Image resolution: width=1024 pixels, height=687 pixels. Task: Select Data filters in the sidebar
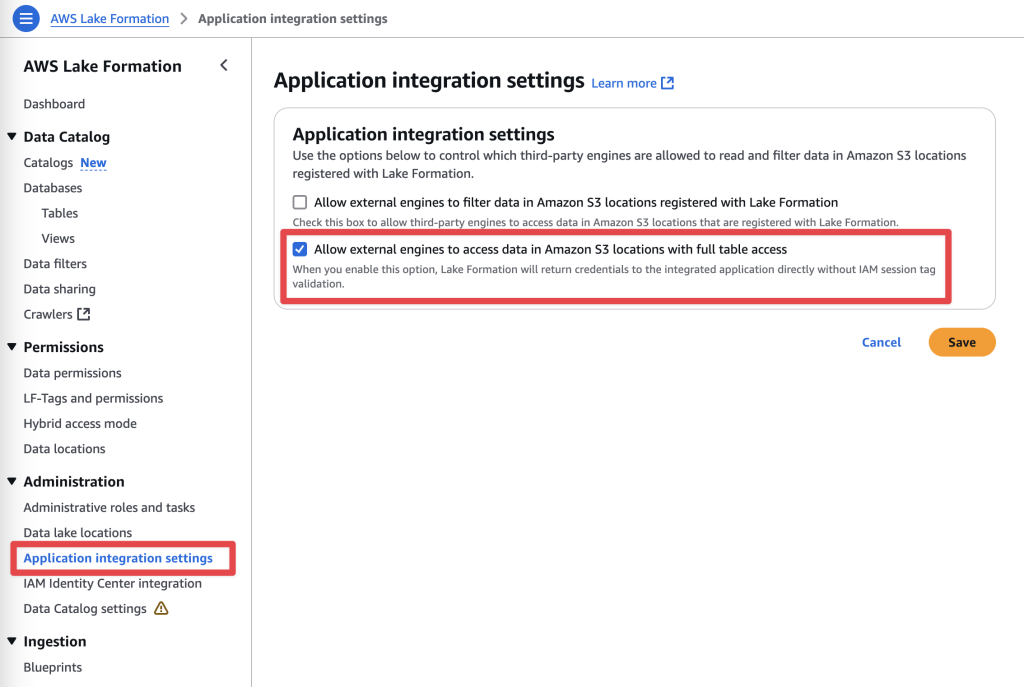pyautogui.click(x=55, y=264)
